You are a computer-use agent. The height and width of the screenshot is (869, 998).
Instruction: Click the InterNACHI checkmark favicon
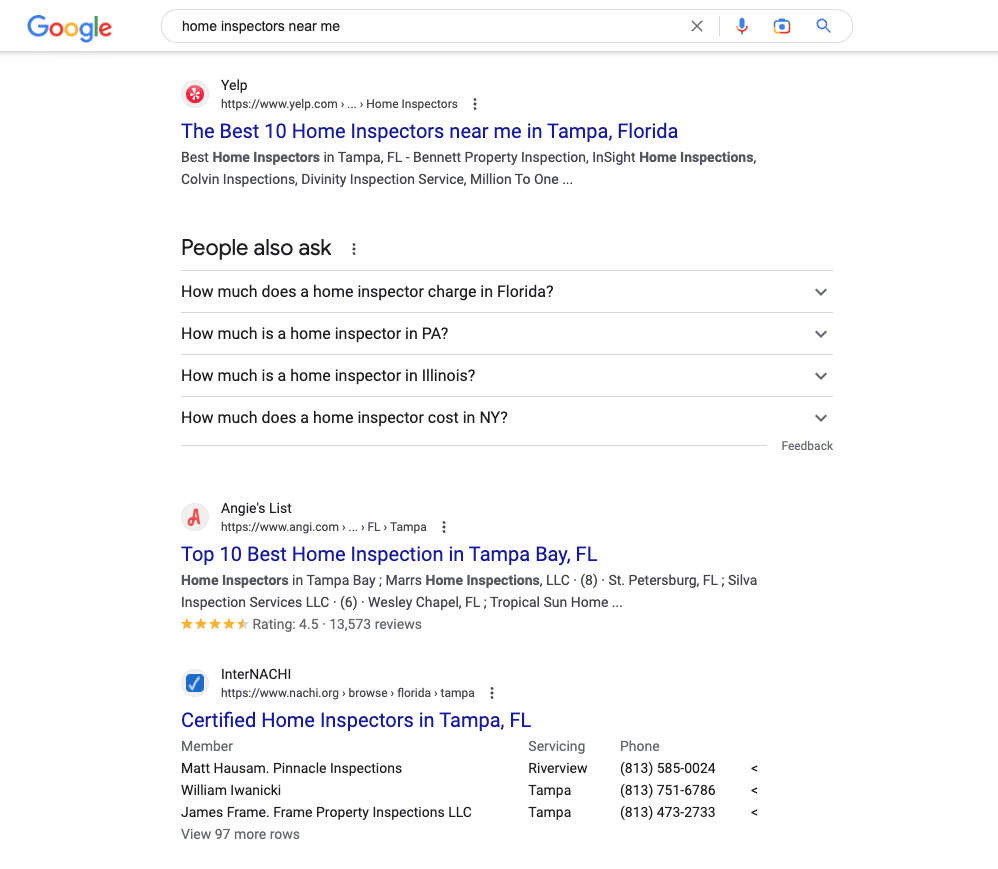tap(195, 683)
